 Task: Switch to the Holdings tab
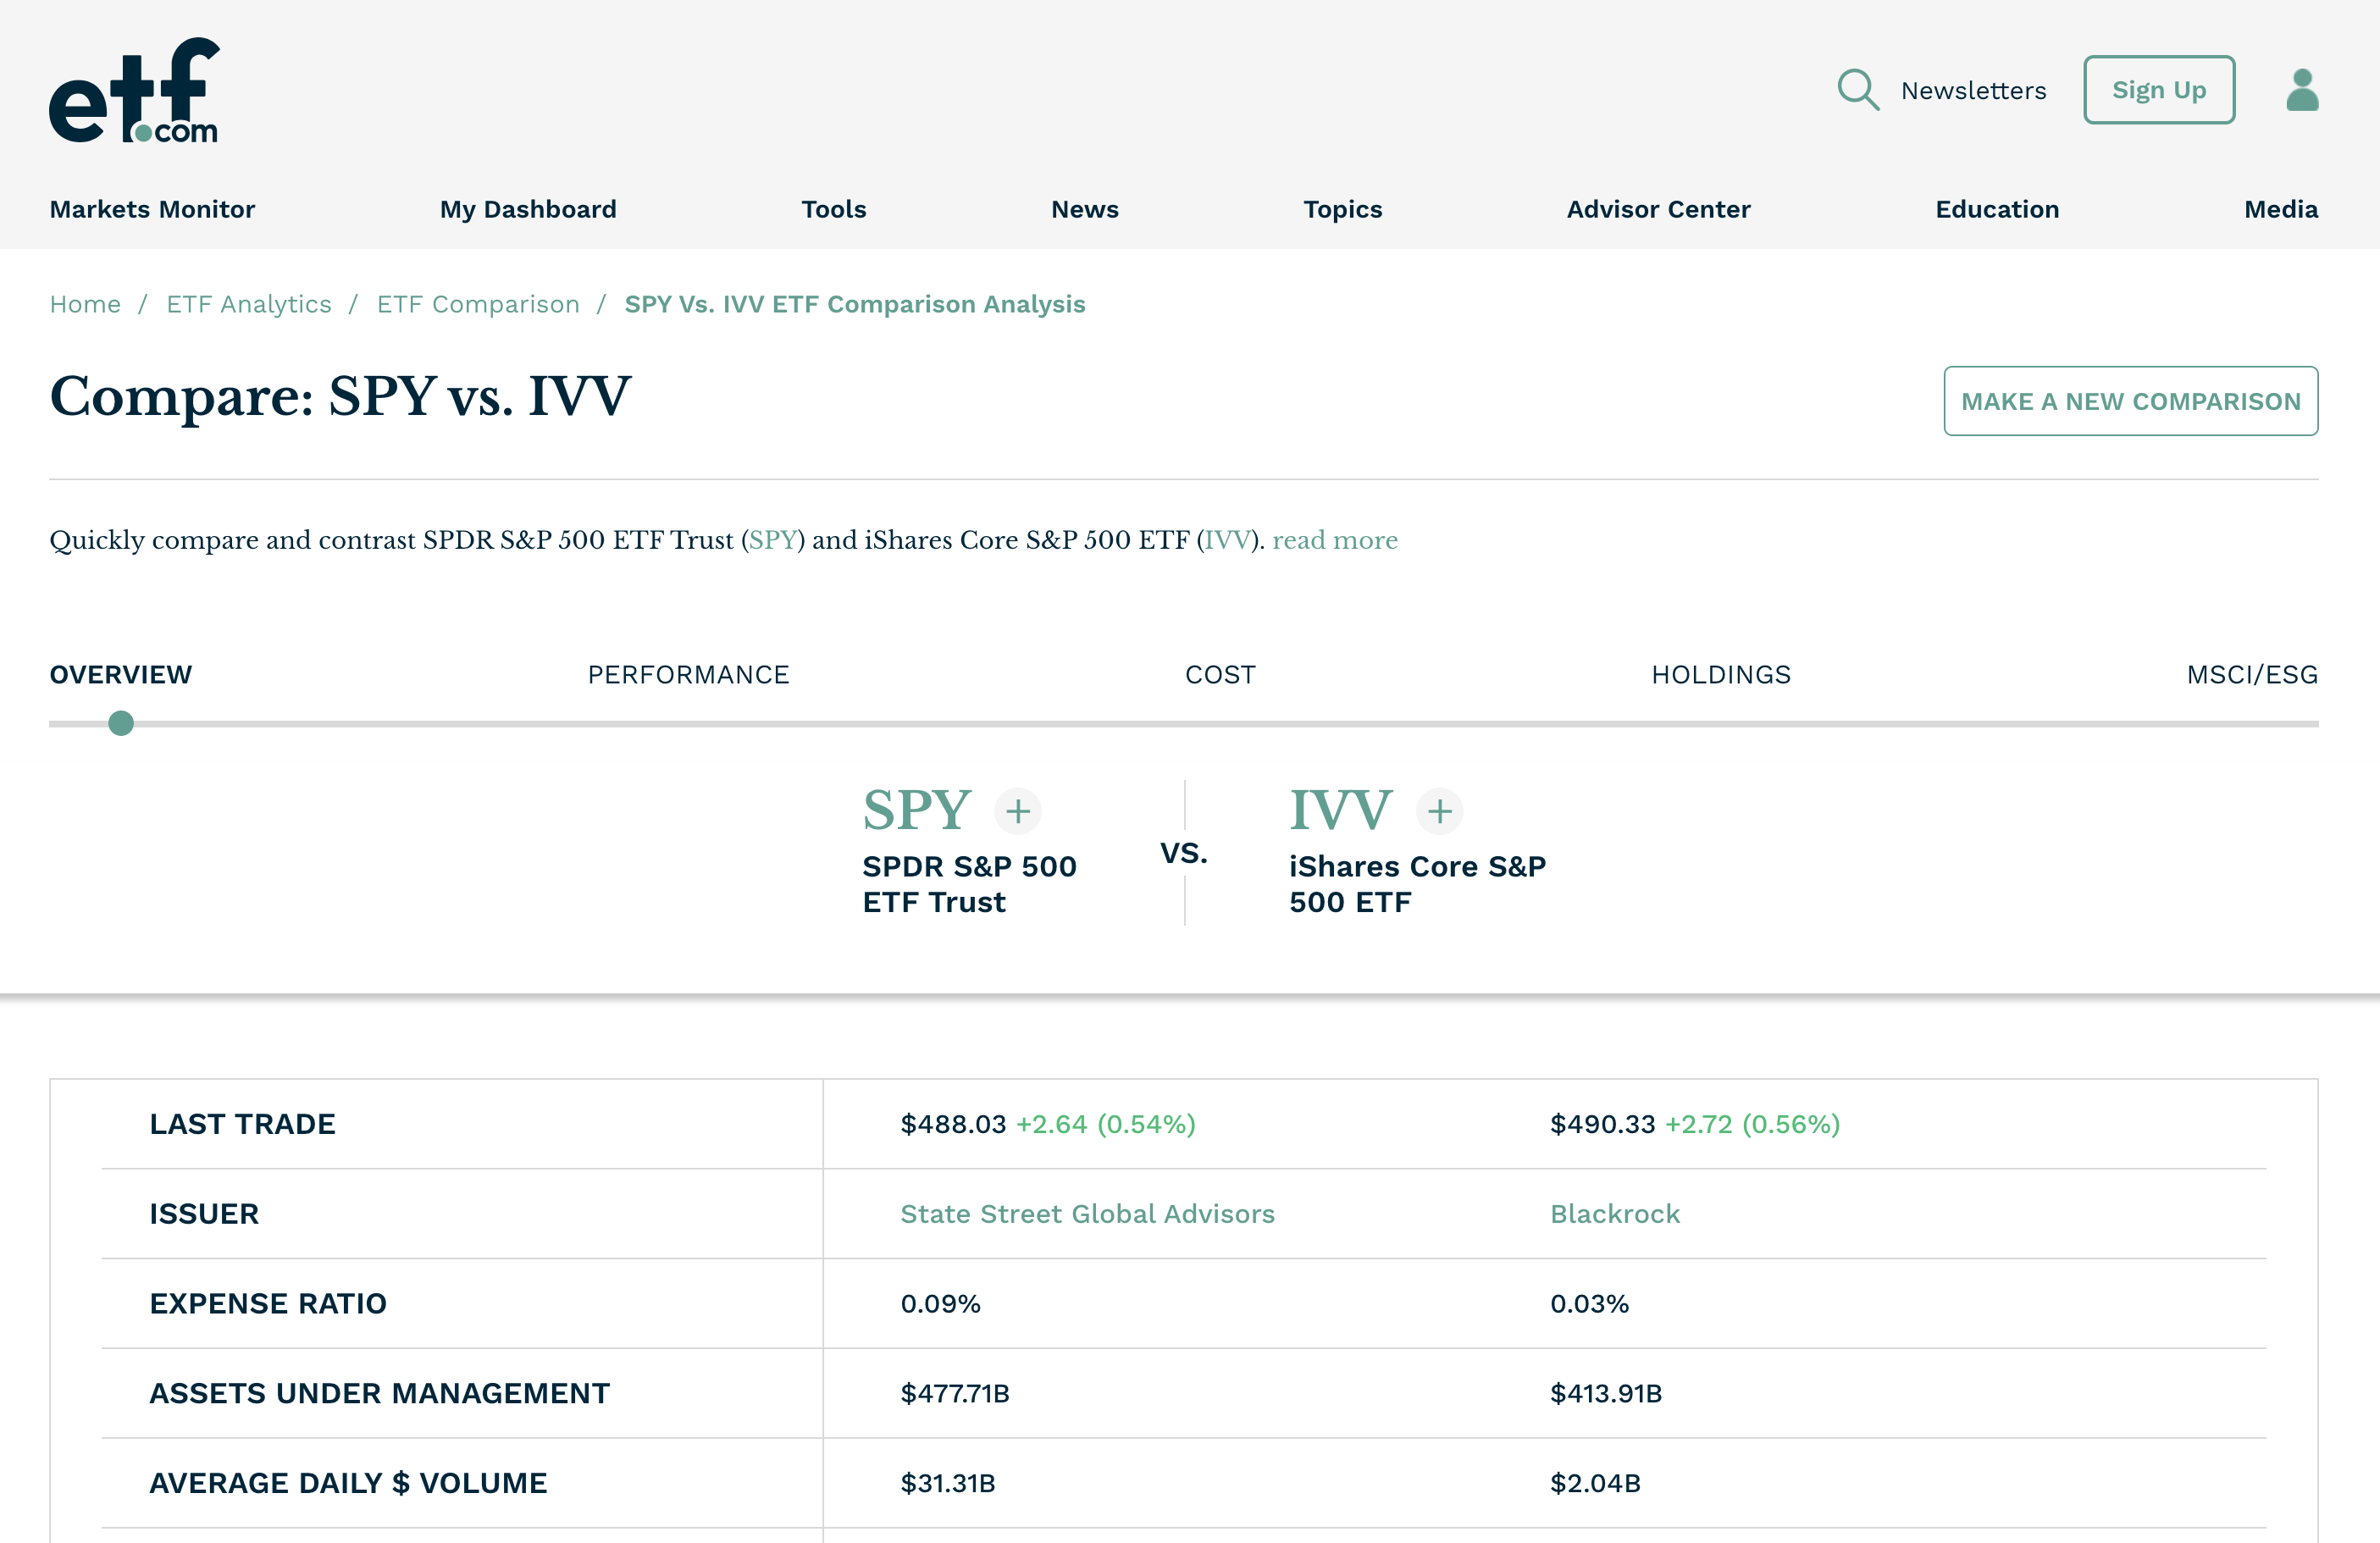pyautogui.click(x=1721, y=675)
